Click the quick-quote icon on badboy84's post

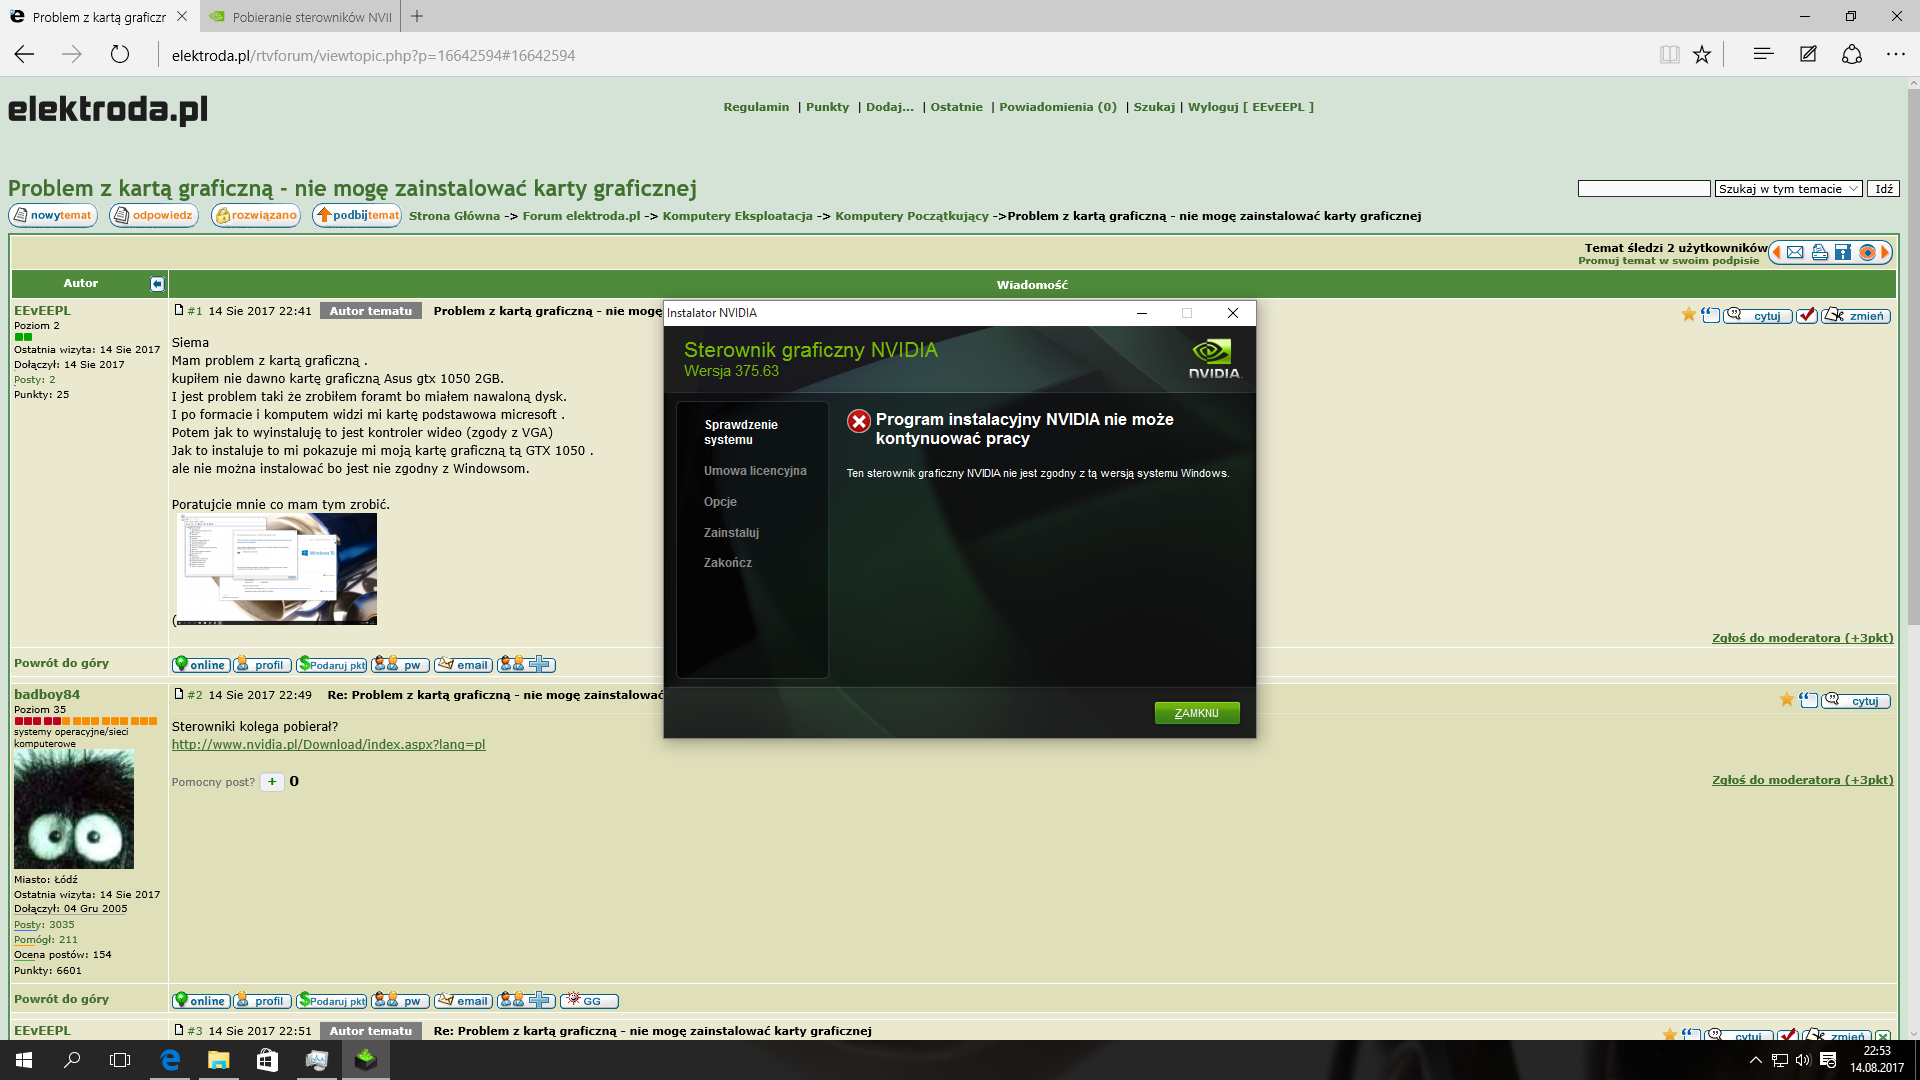1808,700
